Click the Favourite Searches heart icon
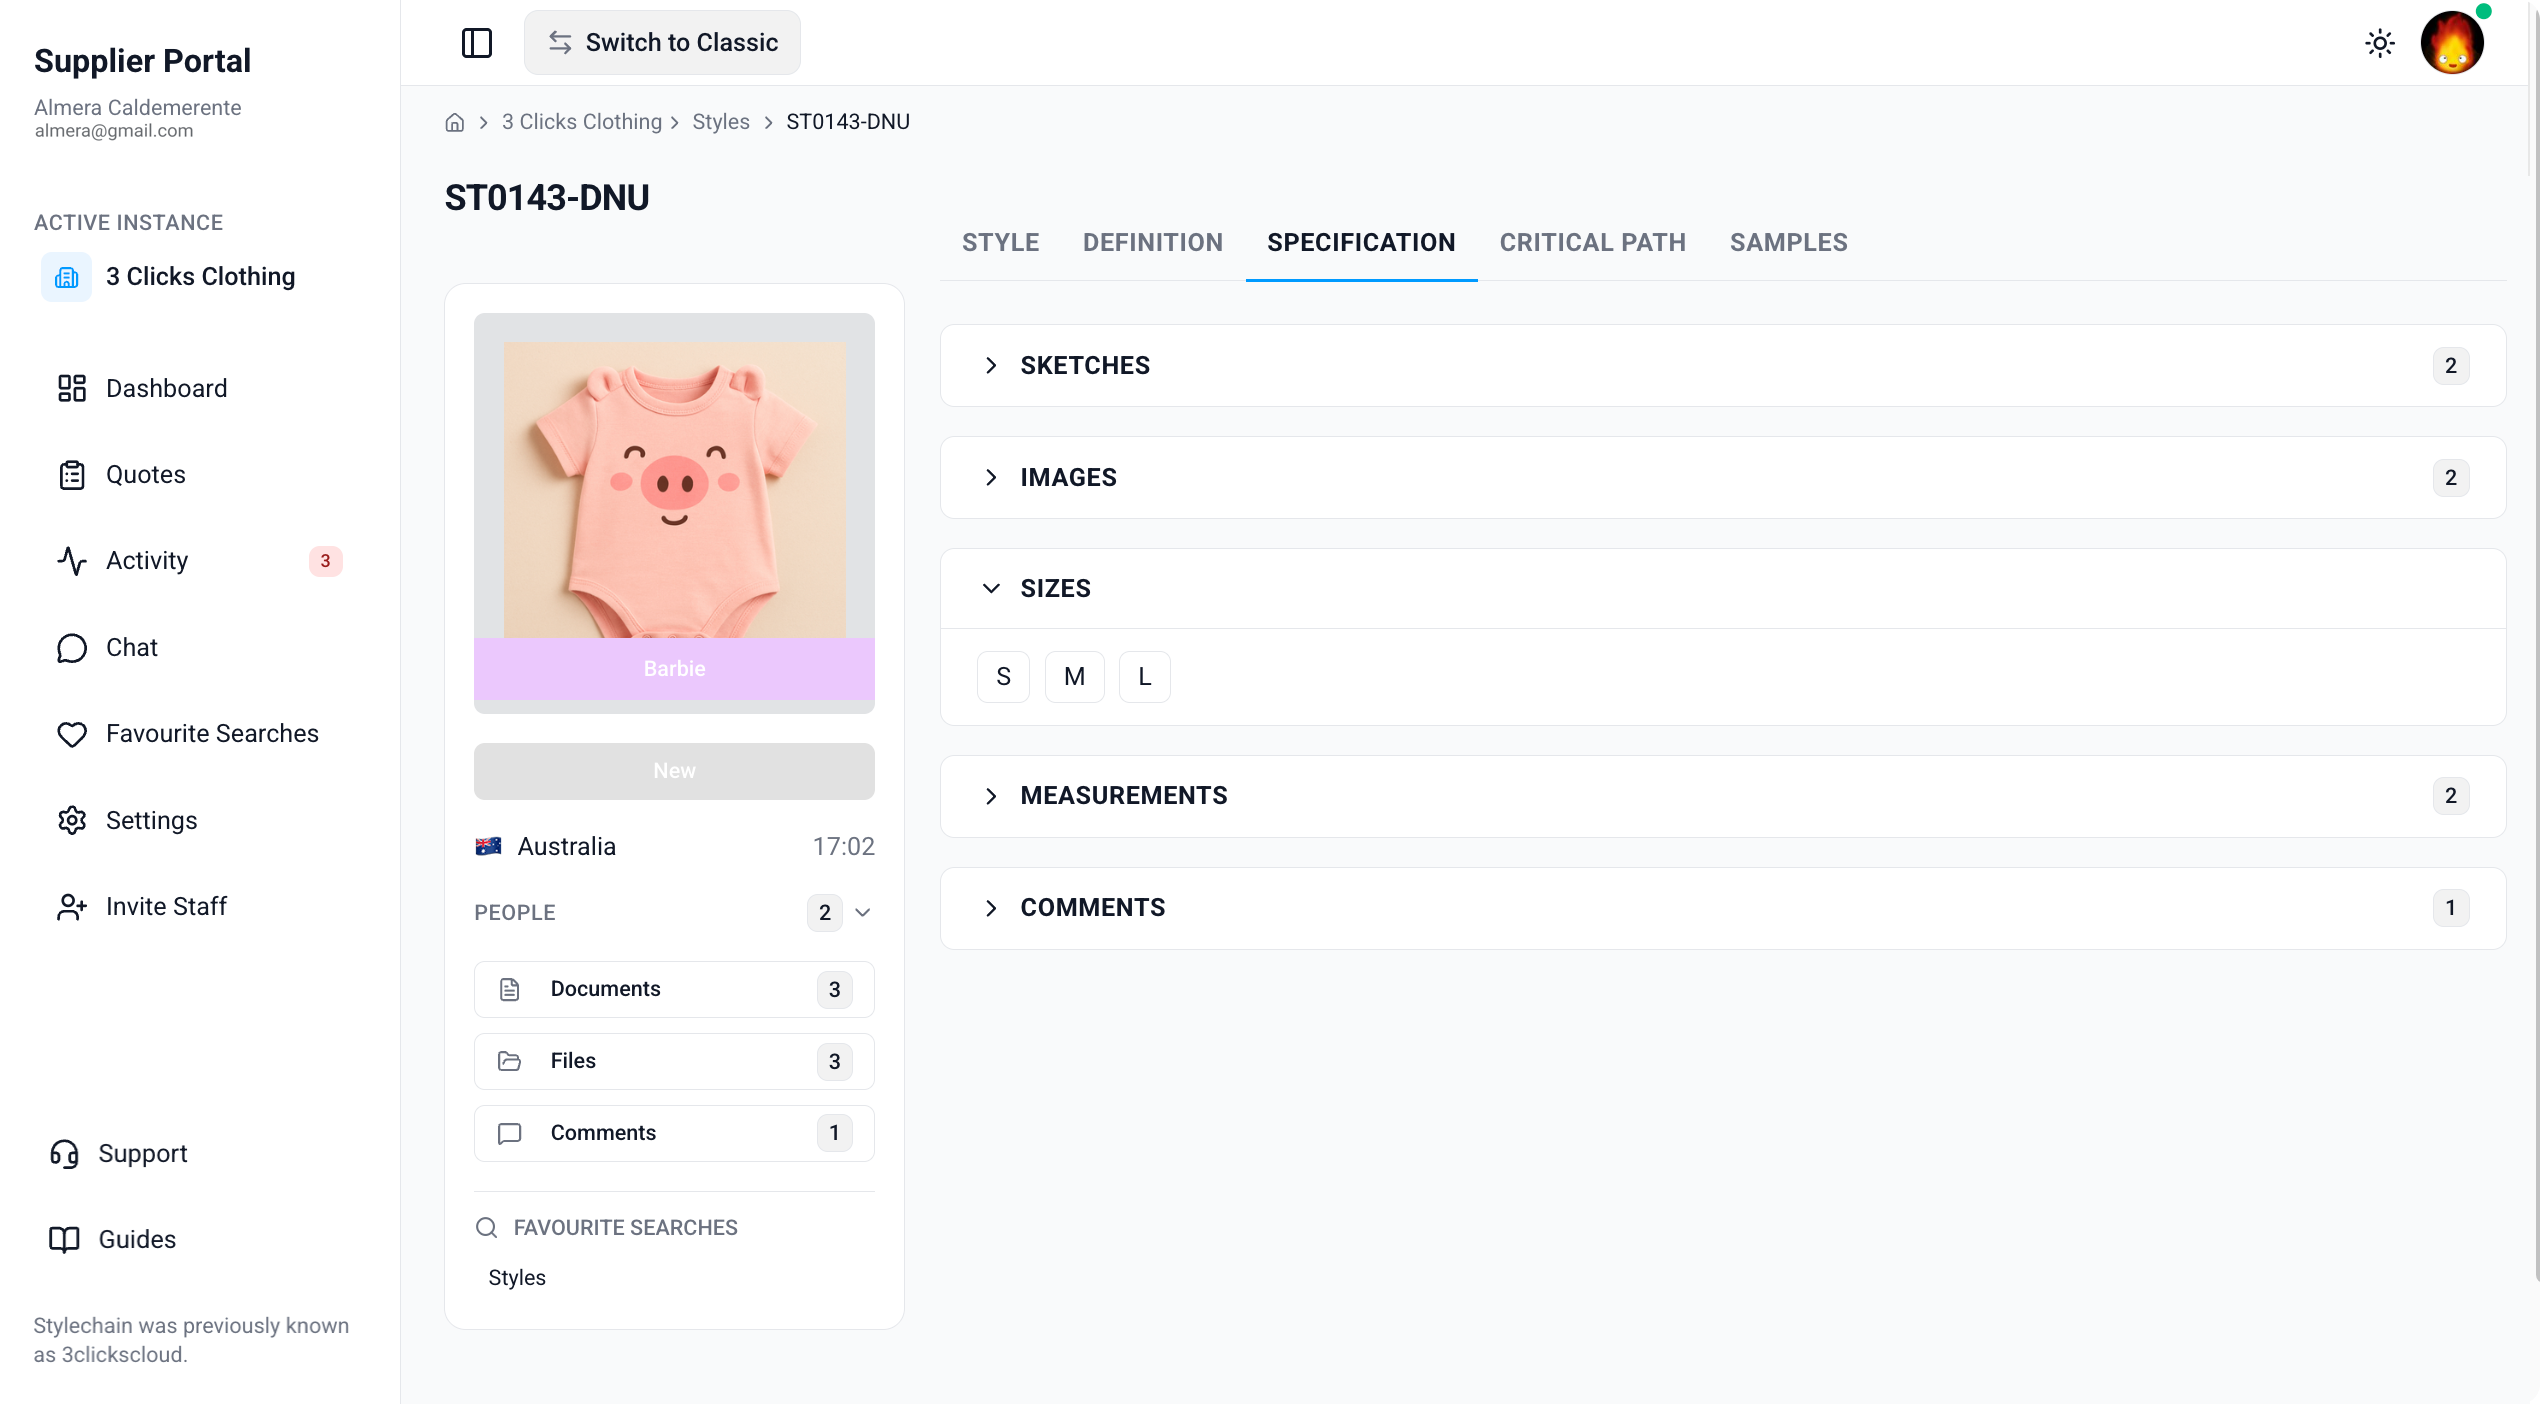 (72, 734)
